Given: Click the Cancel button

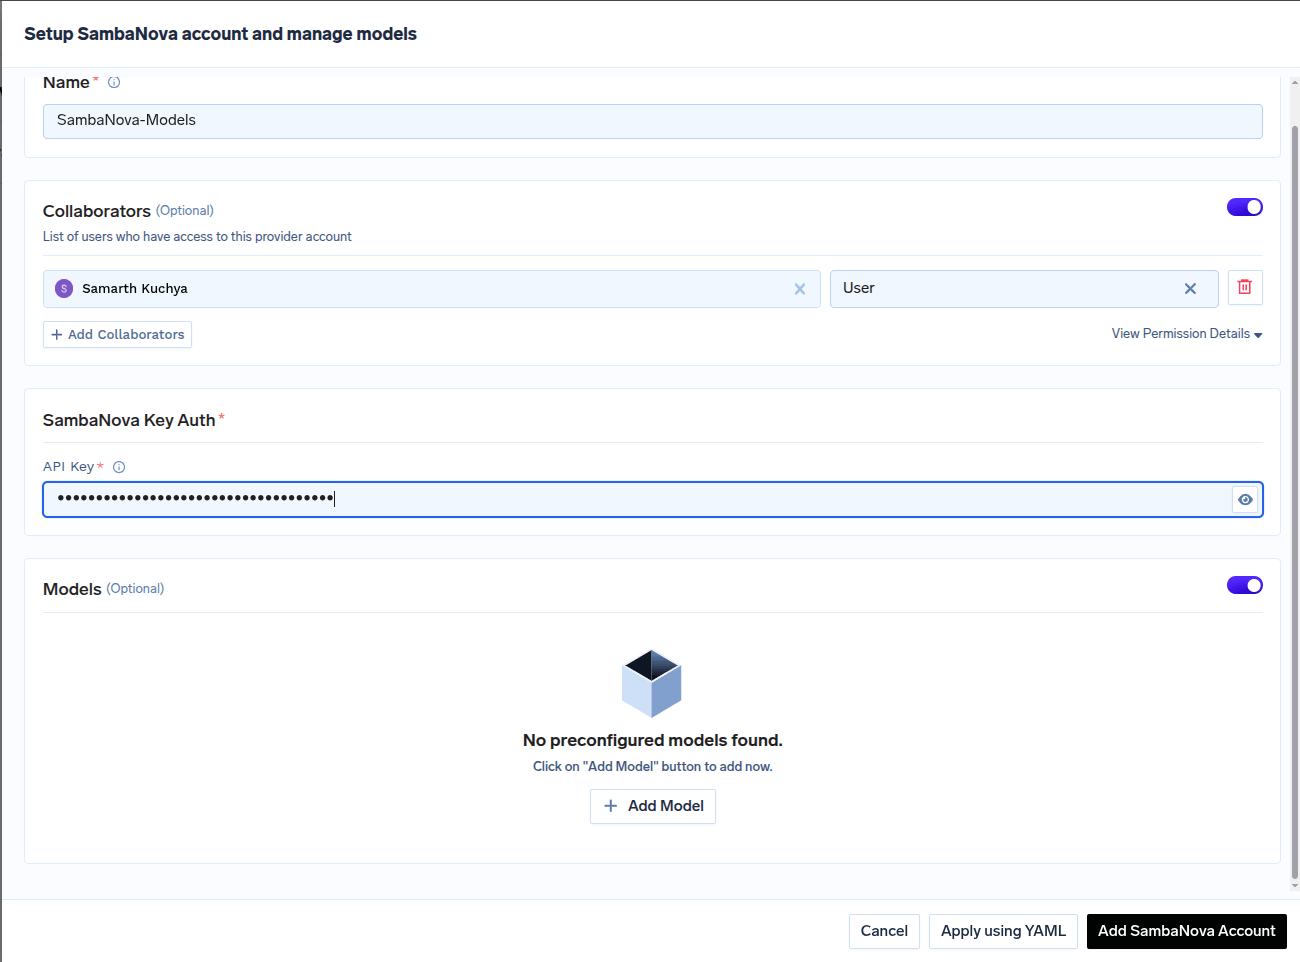Looking at the screenshot, I should click(884, 931).
